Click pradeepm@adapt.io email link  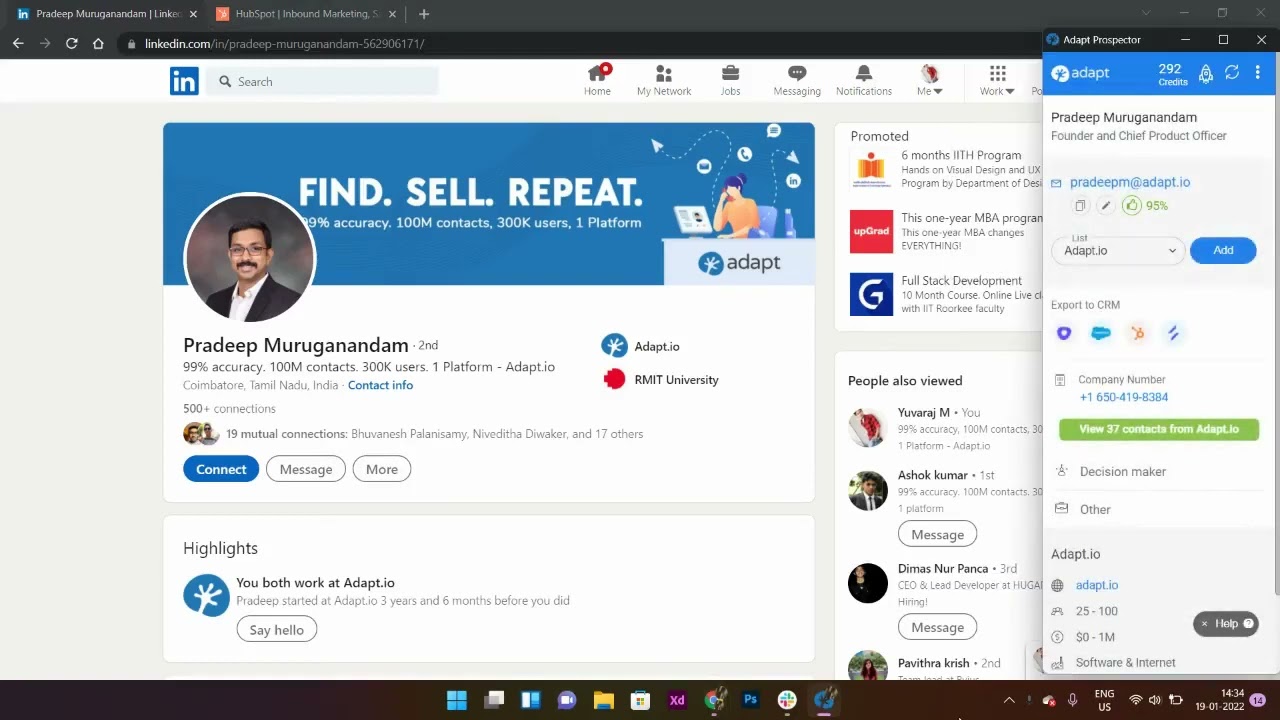1130,182
